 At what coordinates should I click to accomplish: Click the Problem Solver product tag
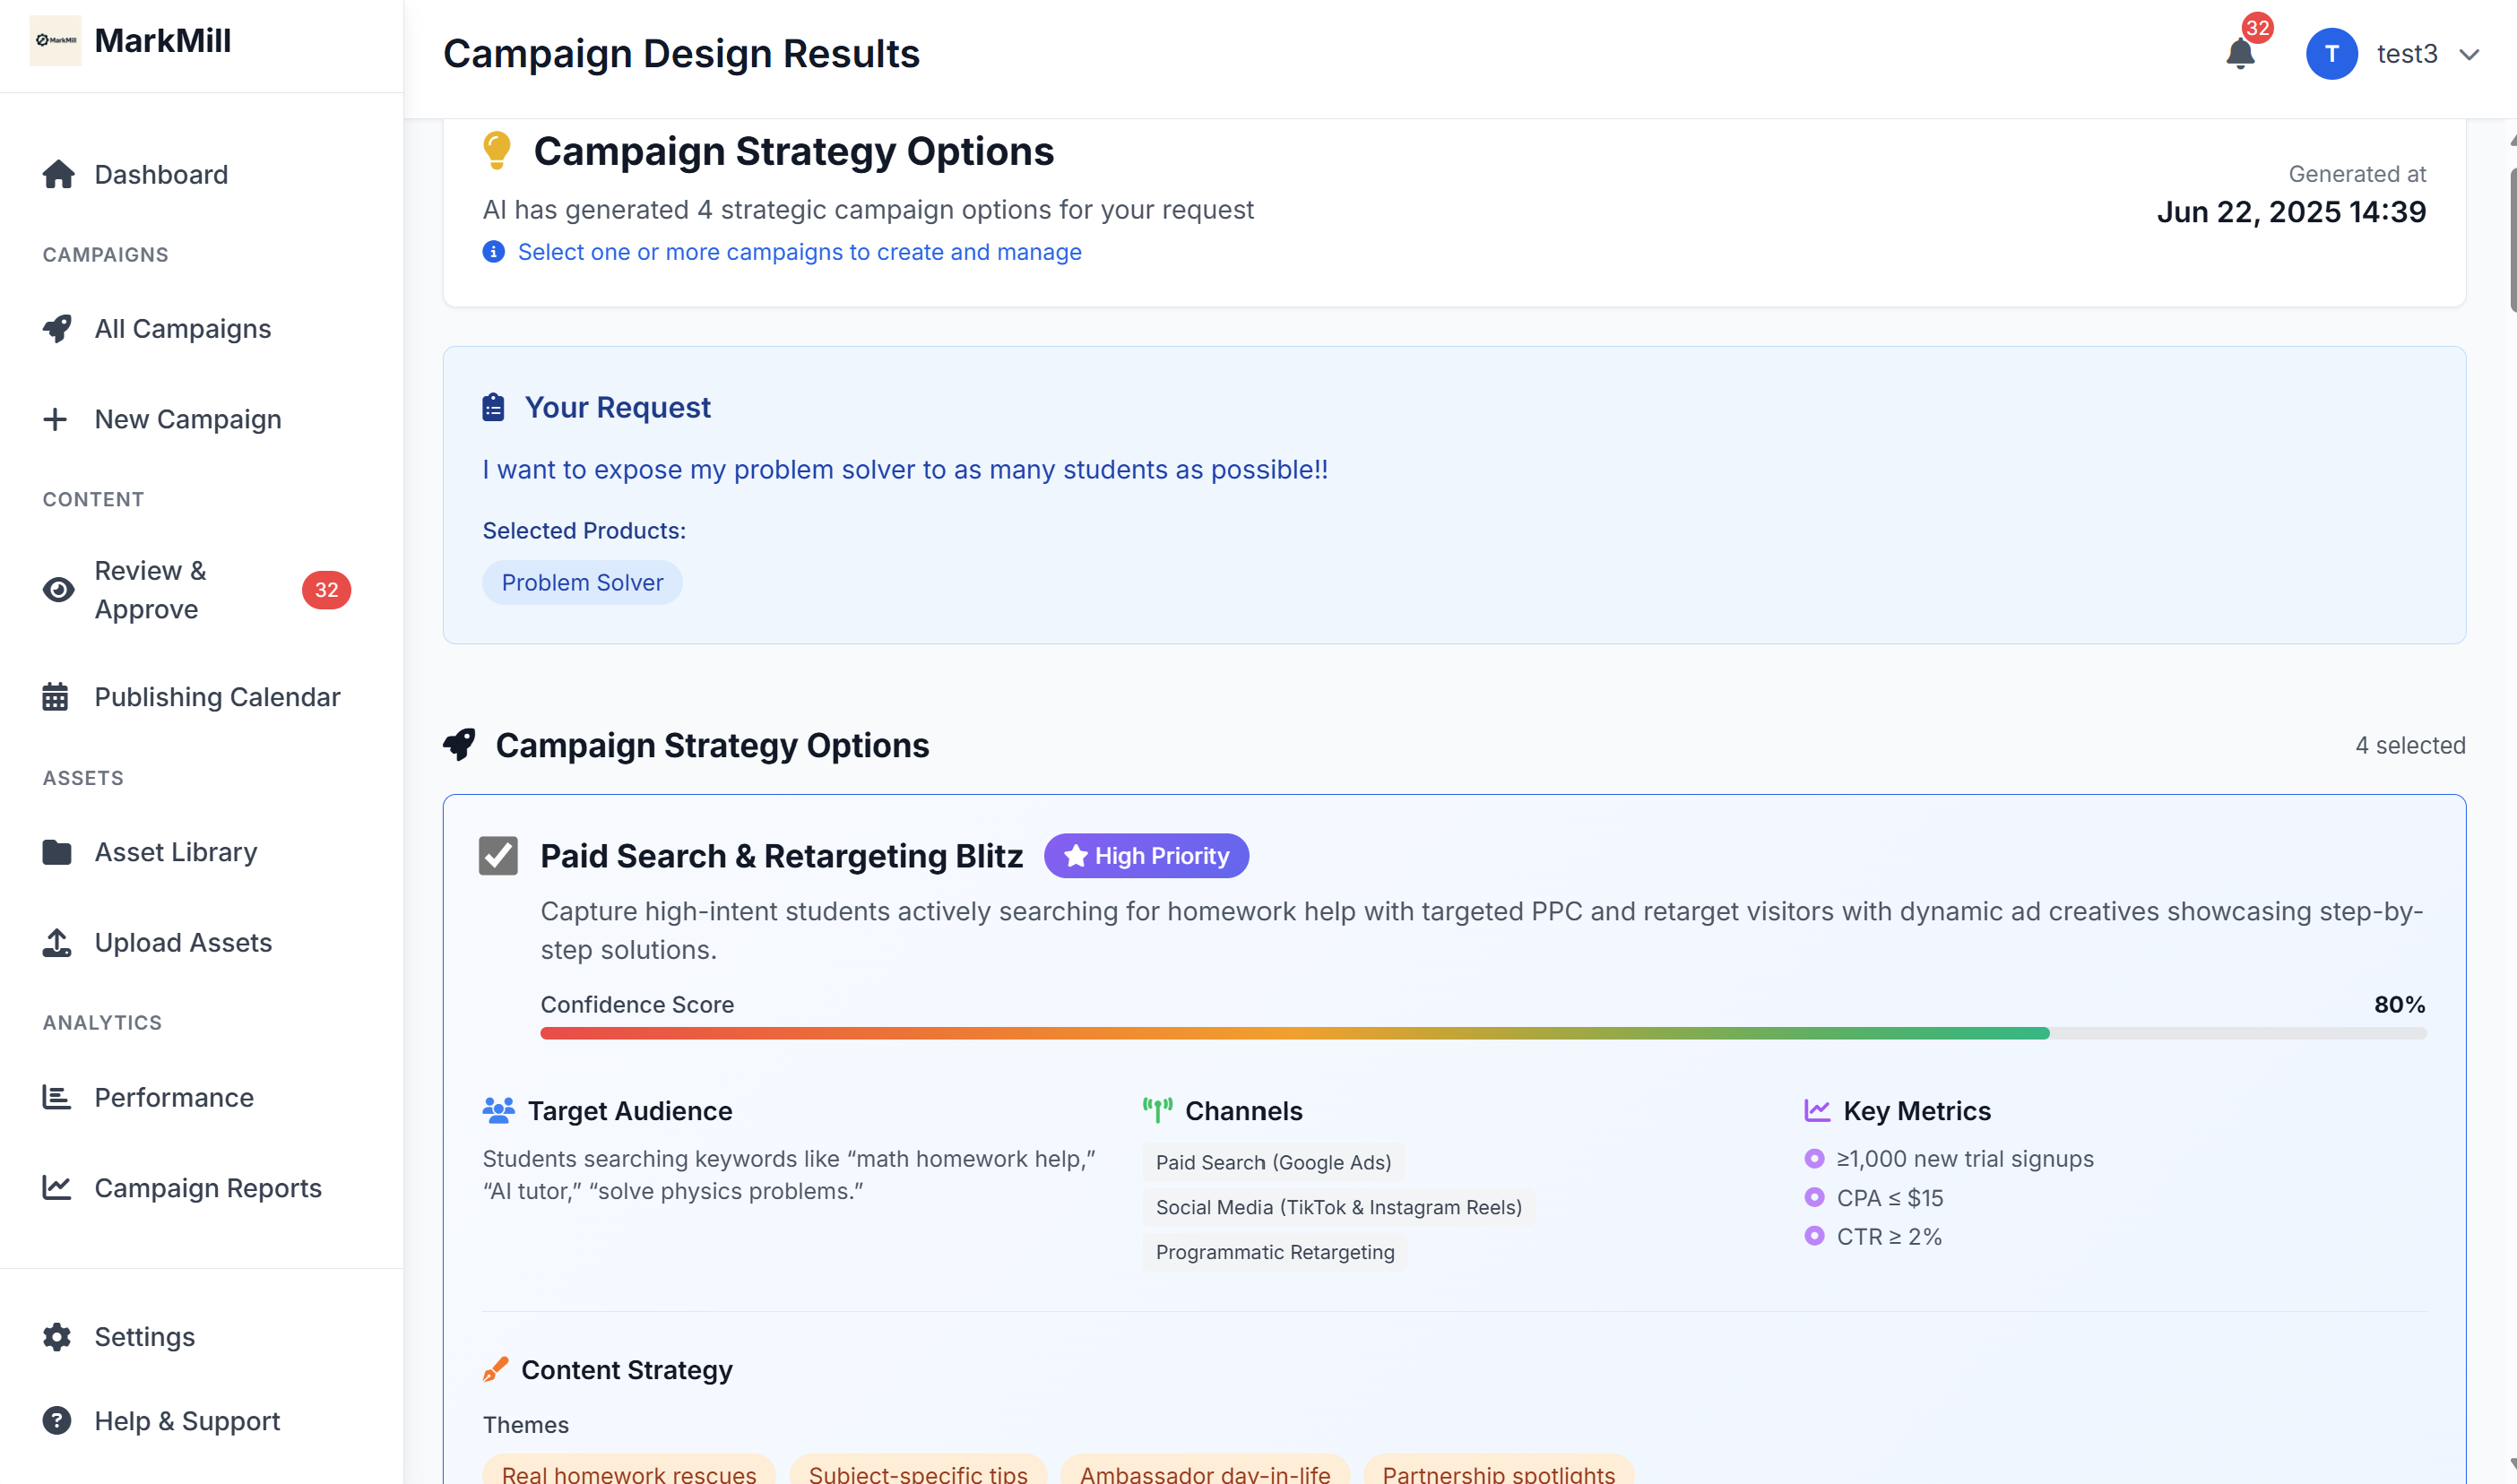(582, 582)
